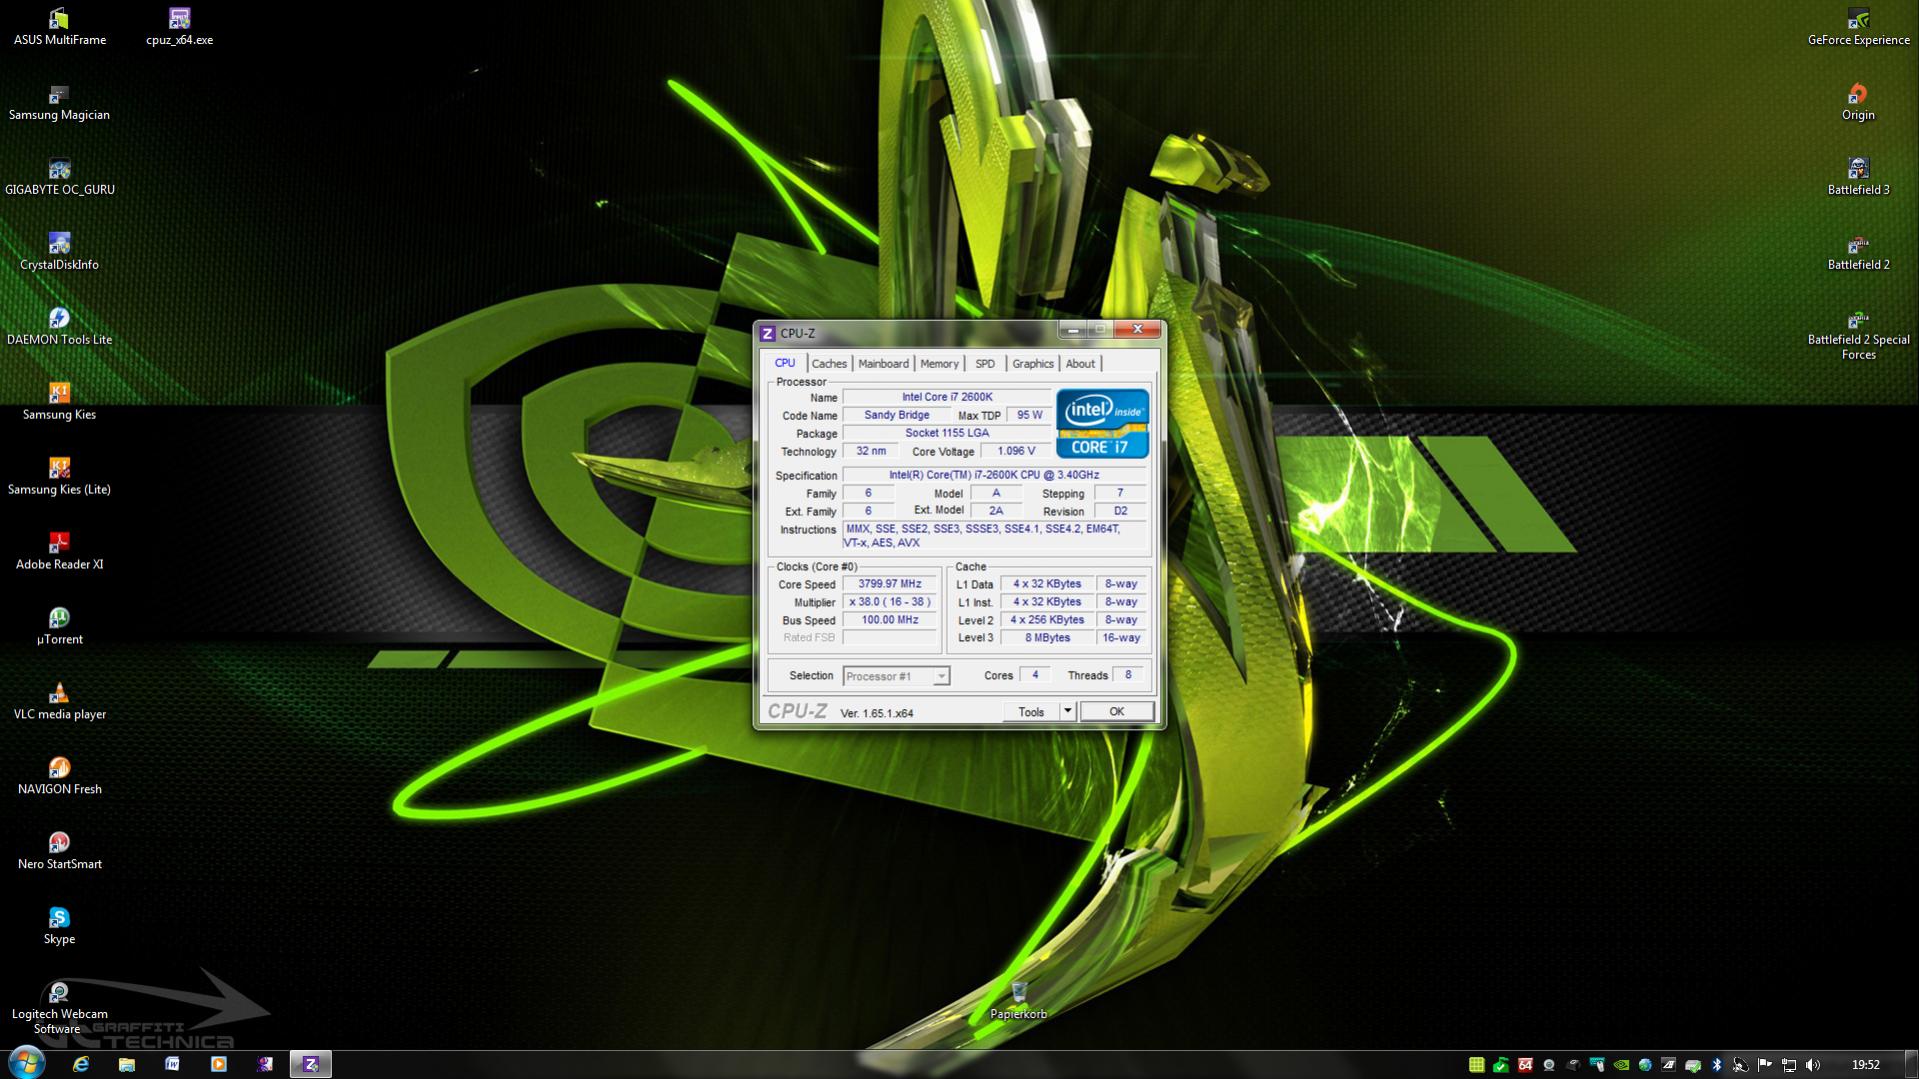Close the CPU-Z window
The image size is (1919, 1079).
[x=1137, y=329]
